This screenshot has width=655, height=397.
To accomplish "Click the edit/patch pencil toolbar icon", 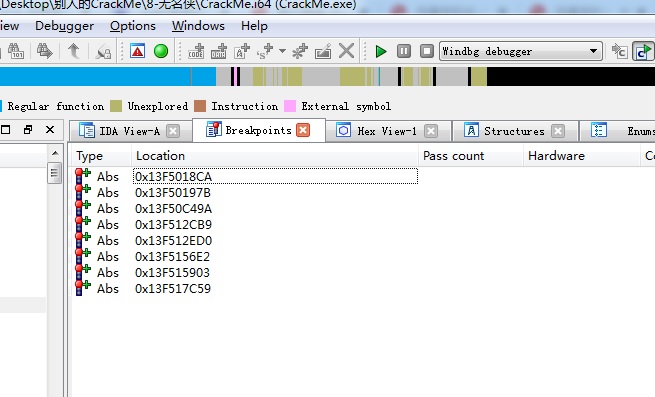I will 323,51.
